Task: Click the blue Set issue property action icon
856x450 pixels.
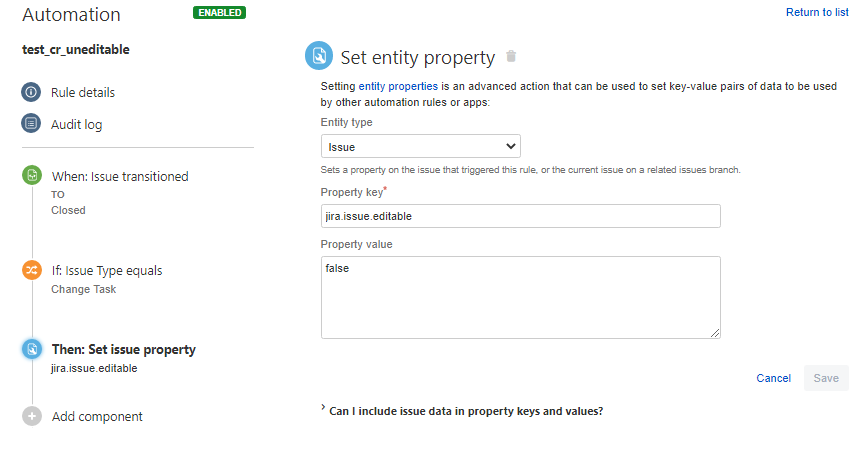Action: [x=32, y=349]
